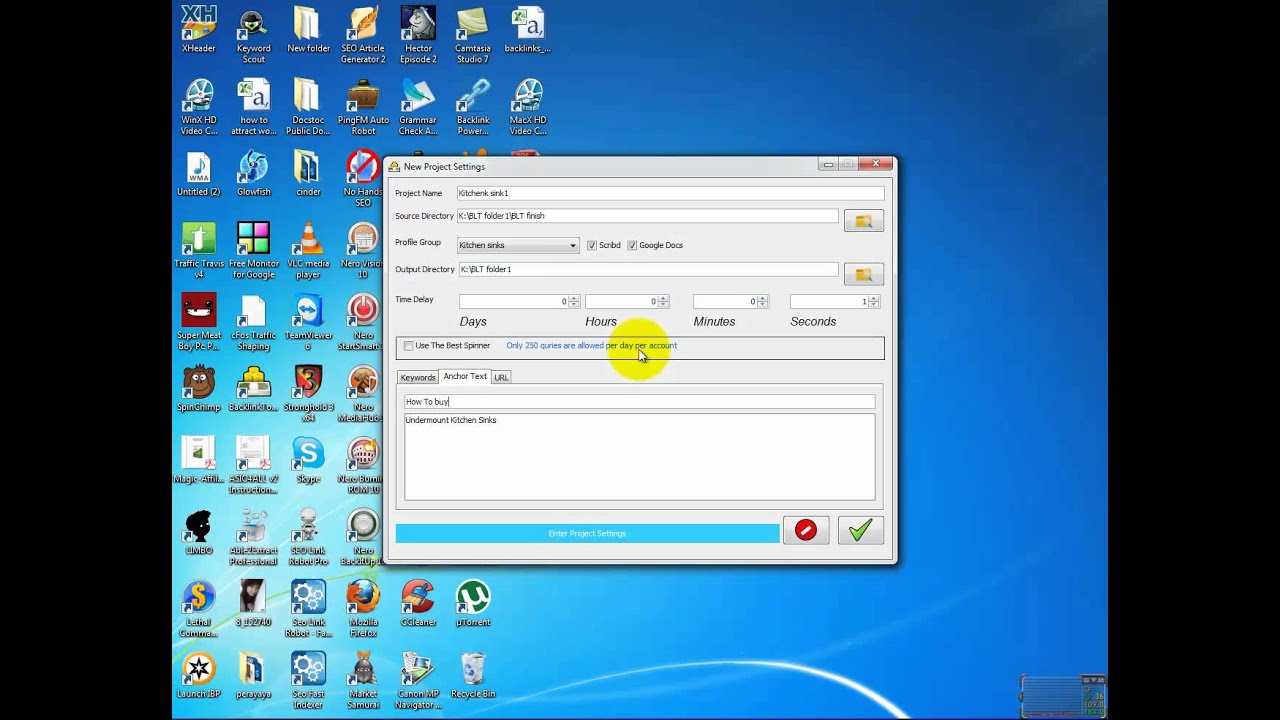Image resolution: width=1280 pixels, height=720 pixels.
Task: Open SEO Article Generator 2 shortcut
Action: (363, 35)
